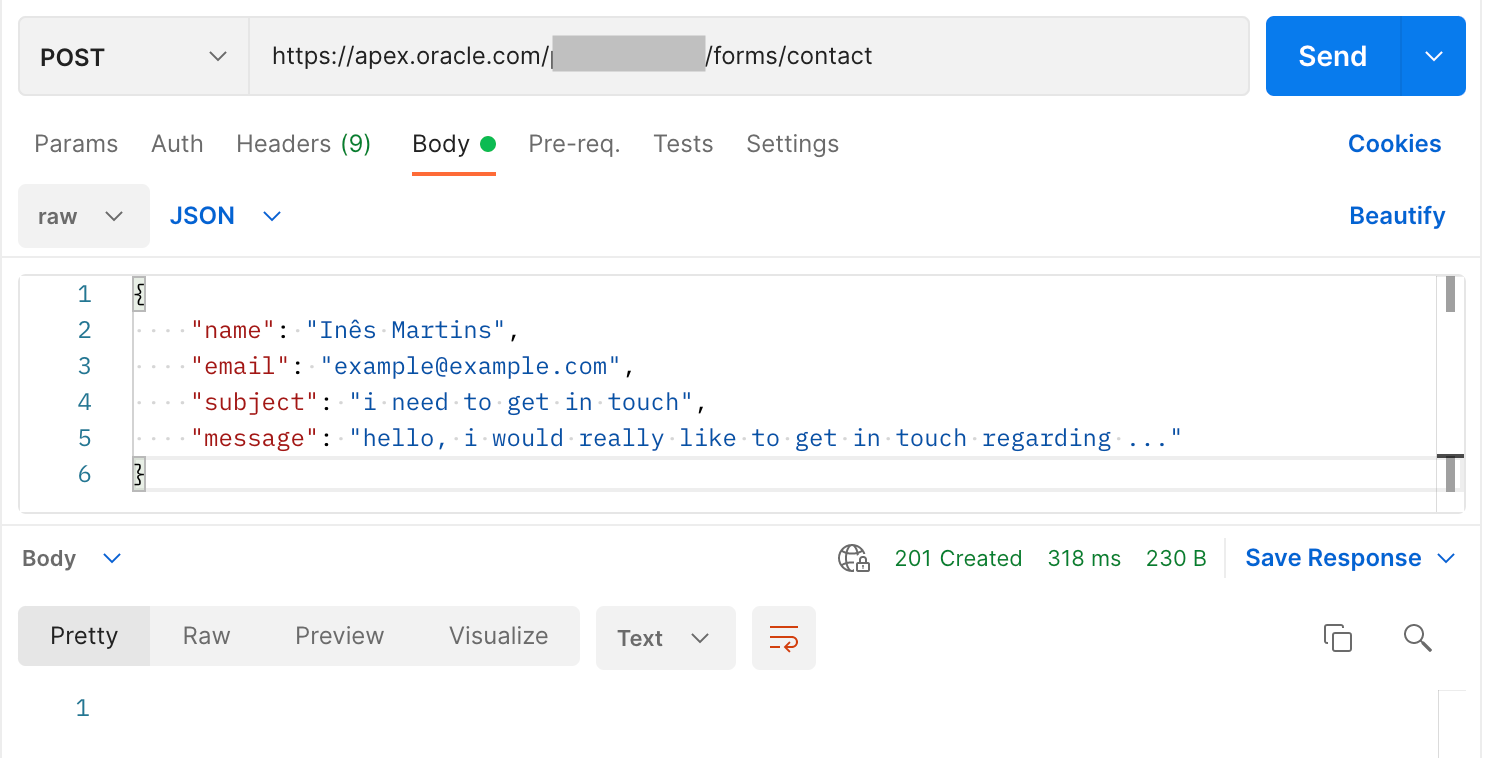The image size is (1492, 758).
Task: Expand the Send button options
Action: click(1434, 56)
